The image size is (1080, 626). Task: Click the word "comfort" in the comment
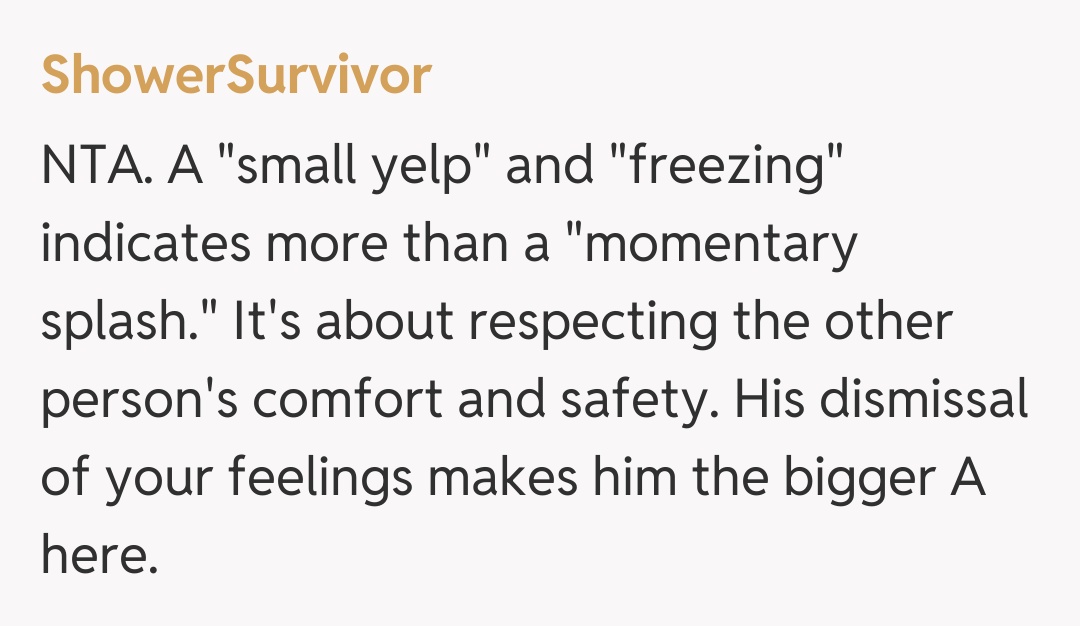pos(352,400)
